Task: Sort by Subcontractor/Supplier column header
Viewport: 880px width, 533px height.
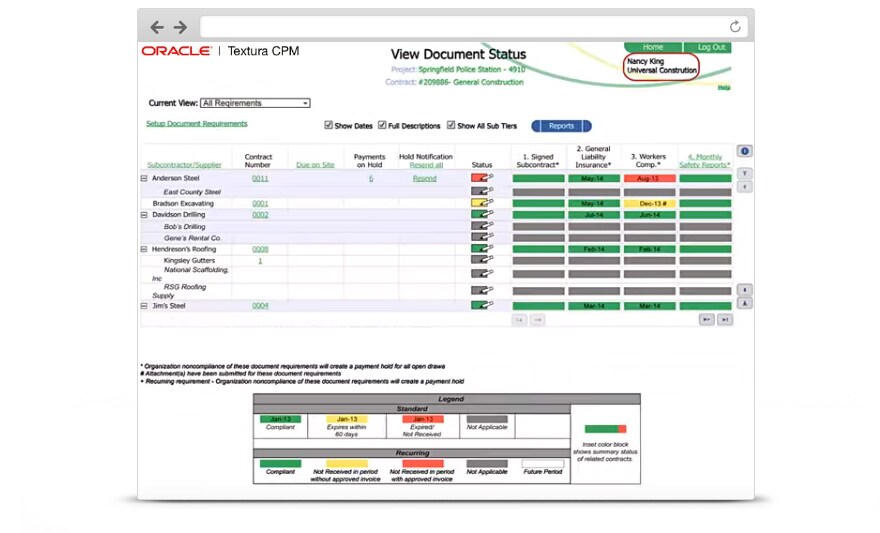Action: coord(184,165)
